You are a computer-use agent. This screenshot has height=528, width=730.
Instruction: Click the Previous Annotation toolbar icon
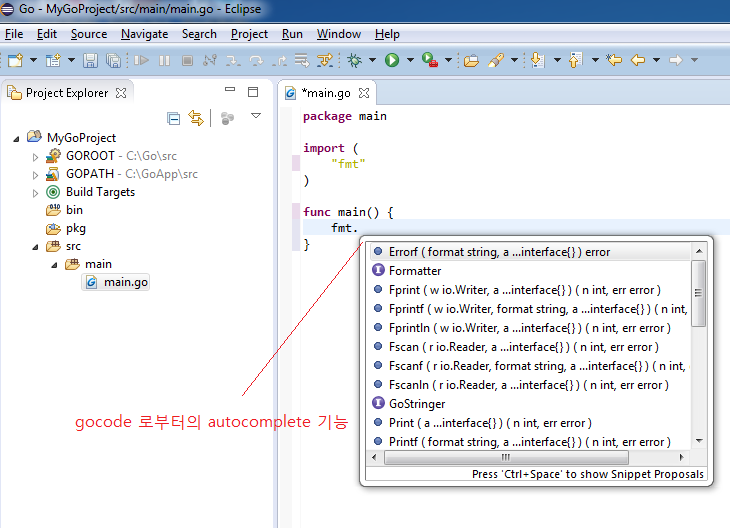pos(576,60)
